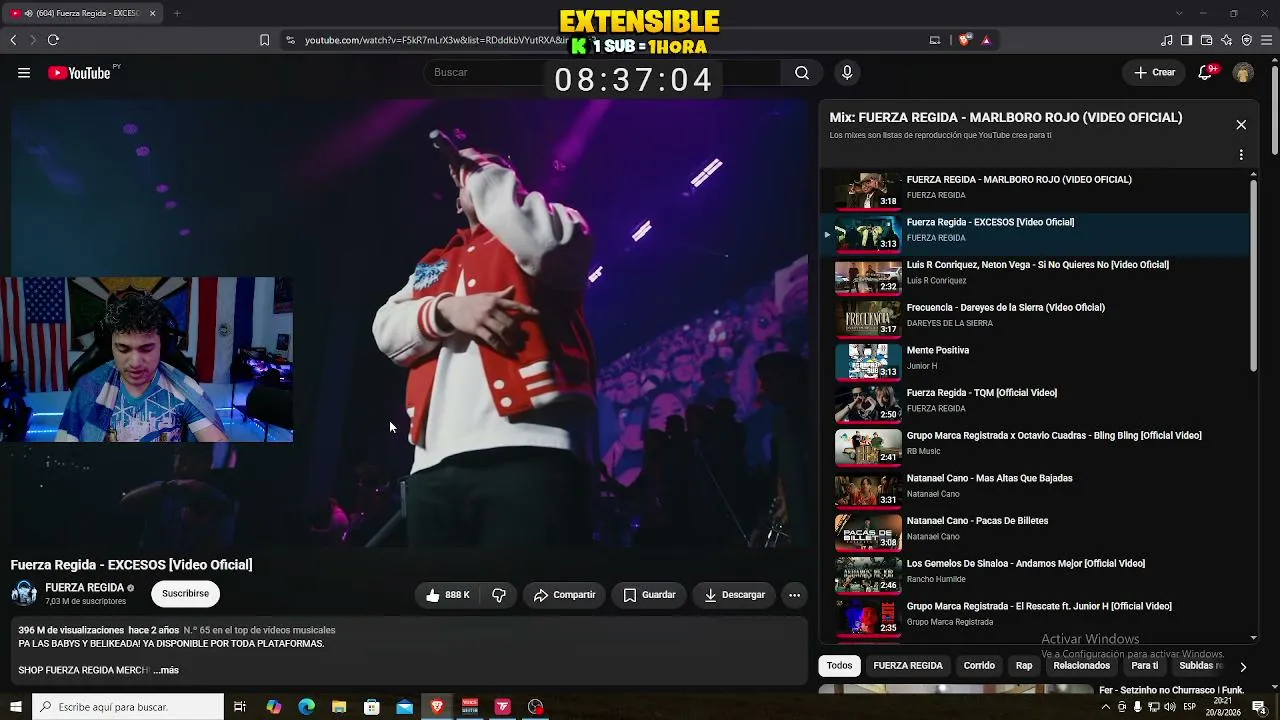Open Task View on the taskbar
The width and height of the screenshot is (1280, 720).
[x=240, y=707]
